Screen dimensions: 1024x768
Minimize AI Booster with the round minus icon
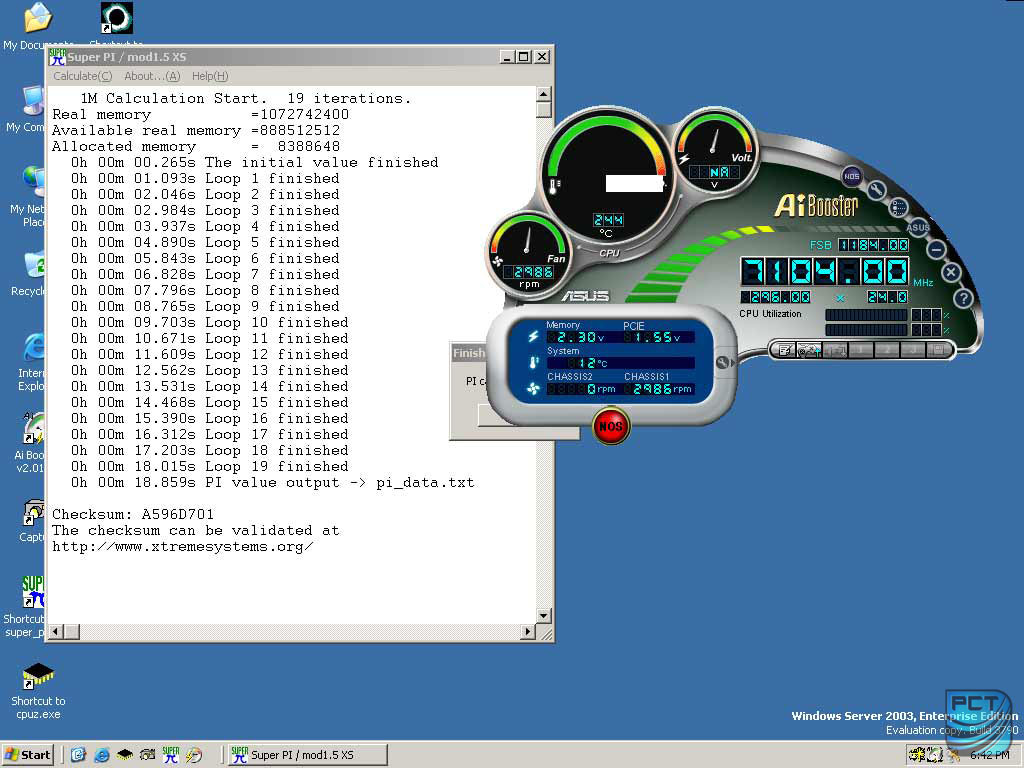point(936,249)
